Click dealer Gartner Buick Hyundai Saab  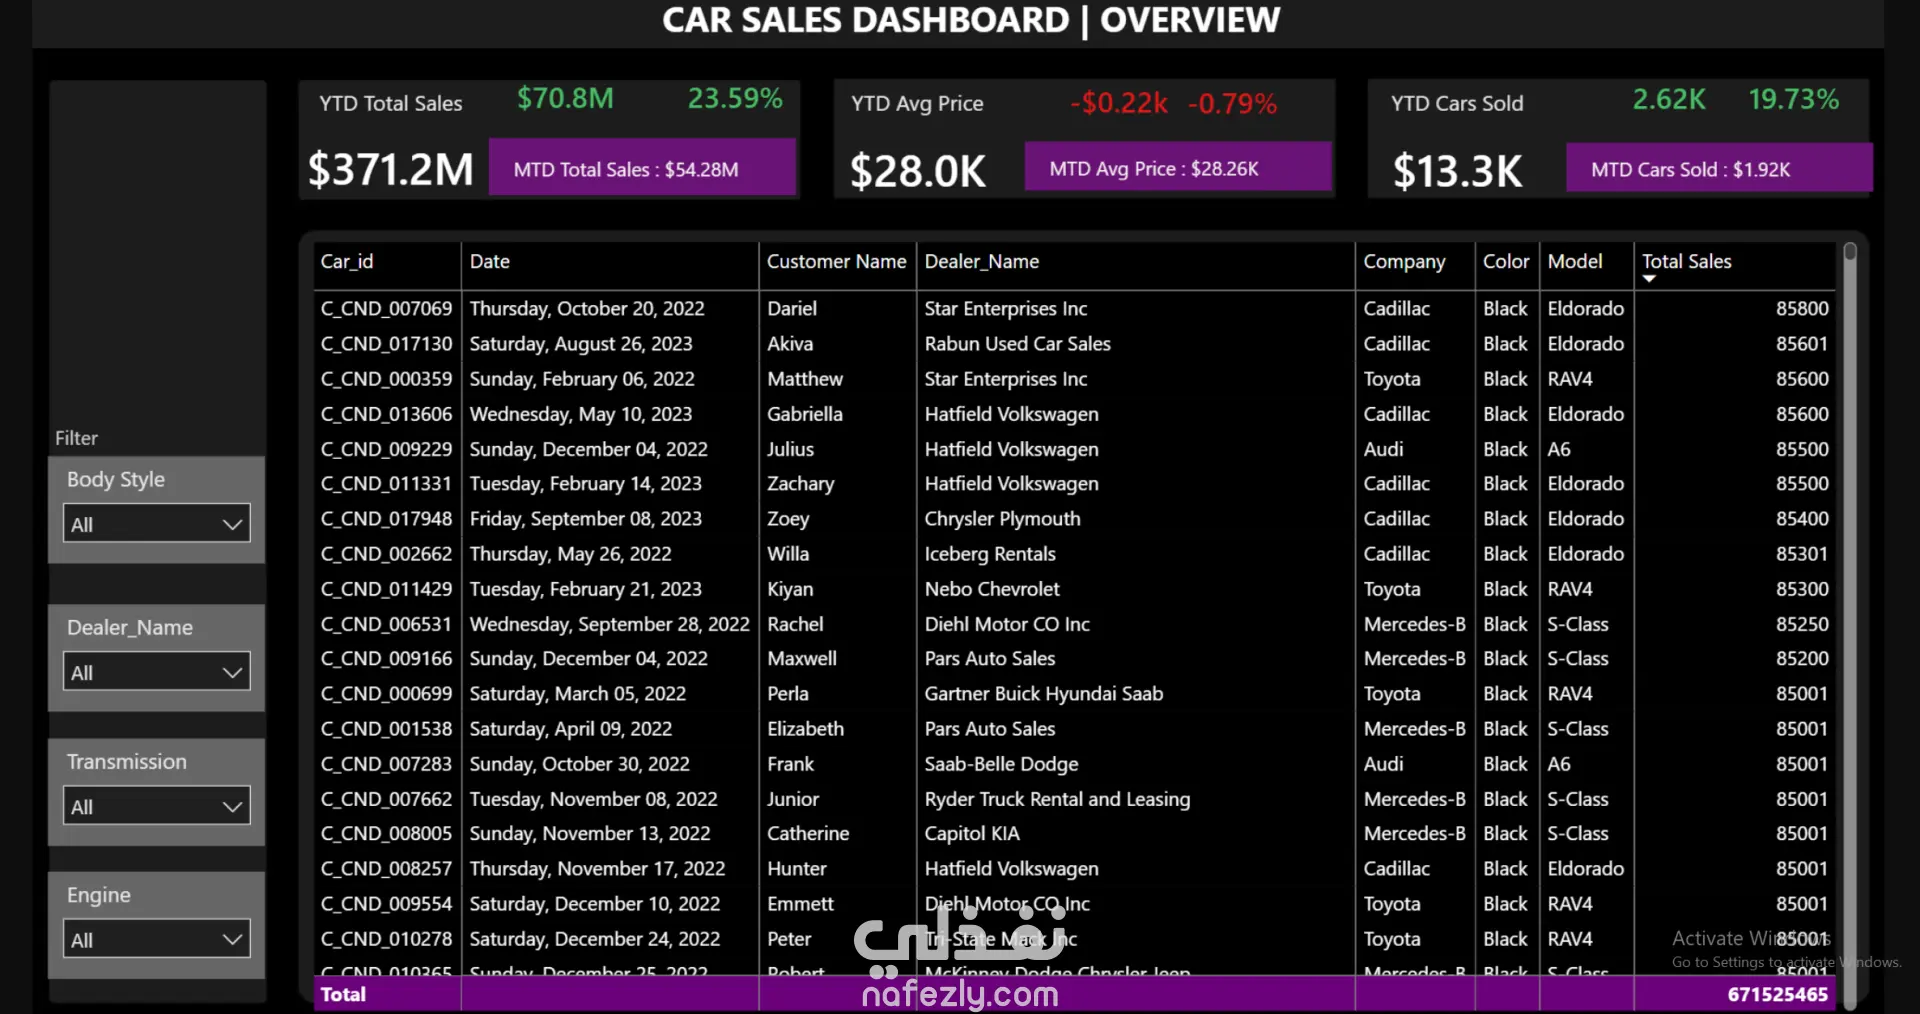(x=1044, y=694)
